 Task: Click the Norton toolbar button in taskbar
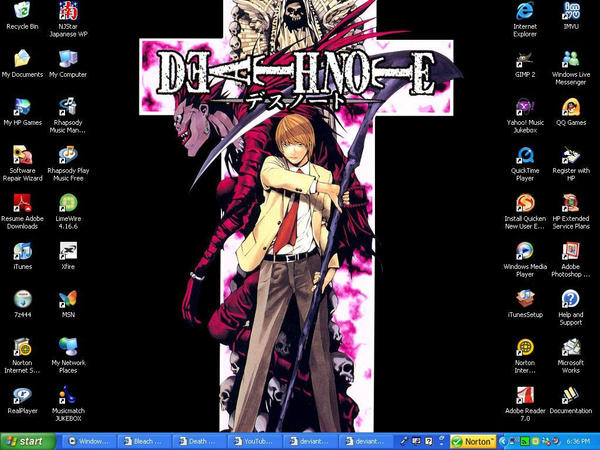click(473, 442)
